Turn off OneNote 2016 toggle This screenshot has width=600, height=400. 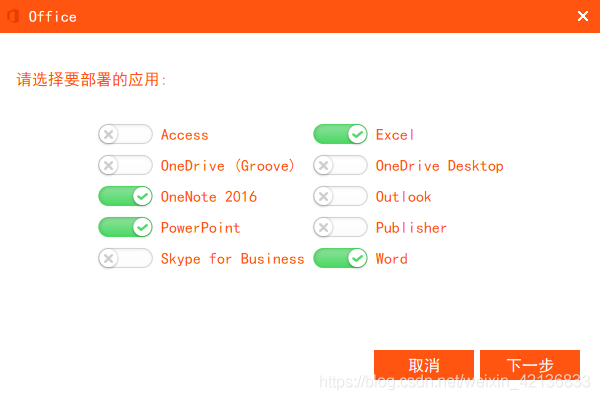tap(126, 196)
